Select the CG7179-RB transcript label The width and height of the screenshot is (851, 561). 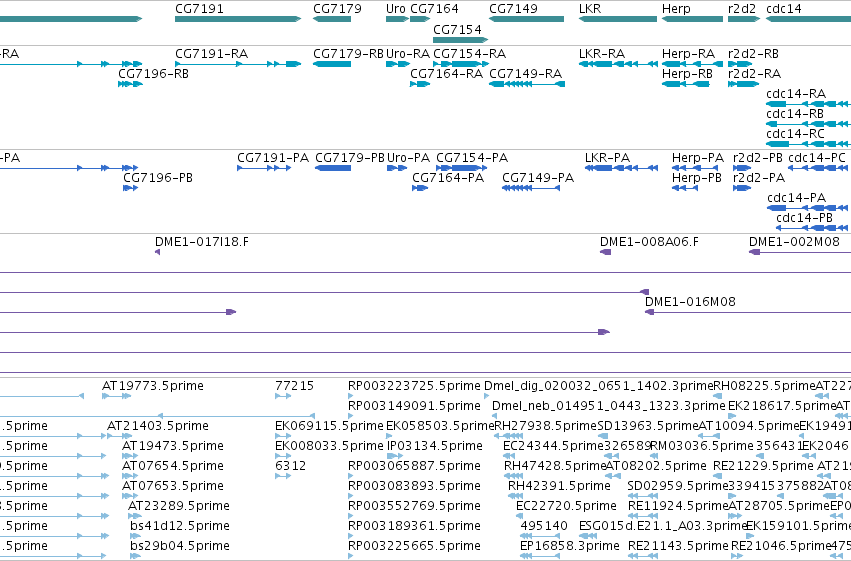tap(348, 54)
